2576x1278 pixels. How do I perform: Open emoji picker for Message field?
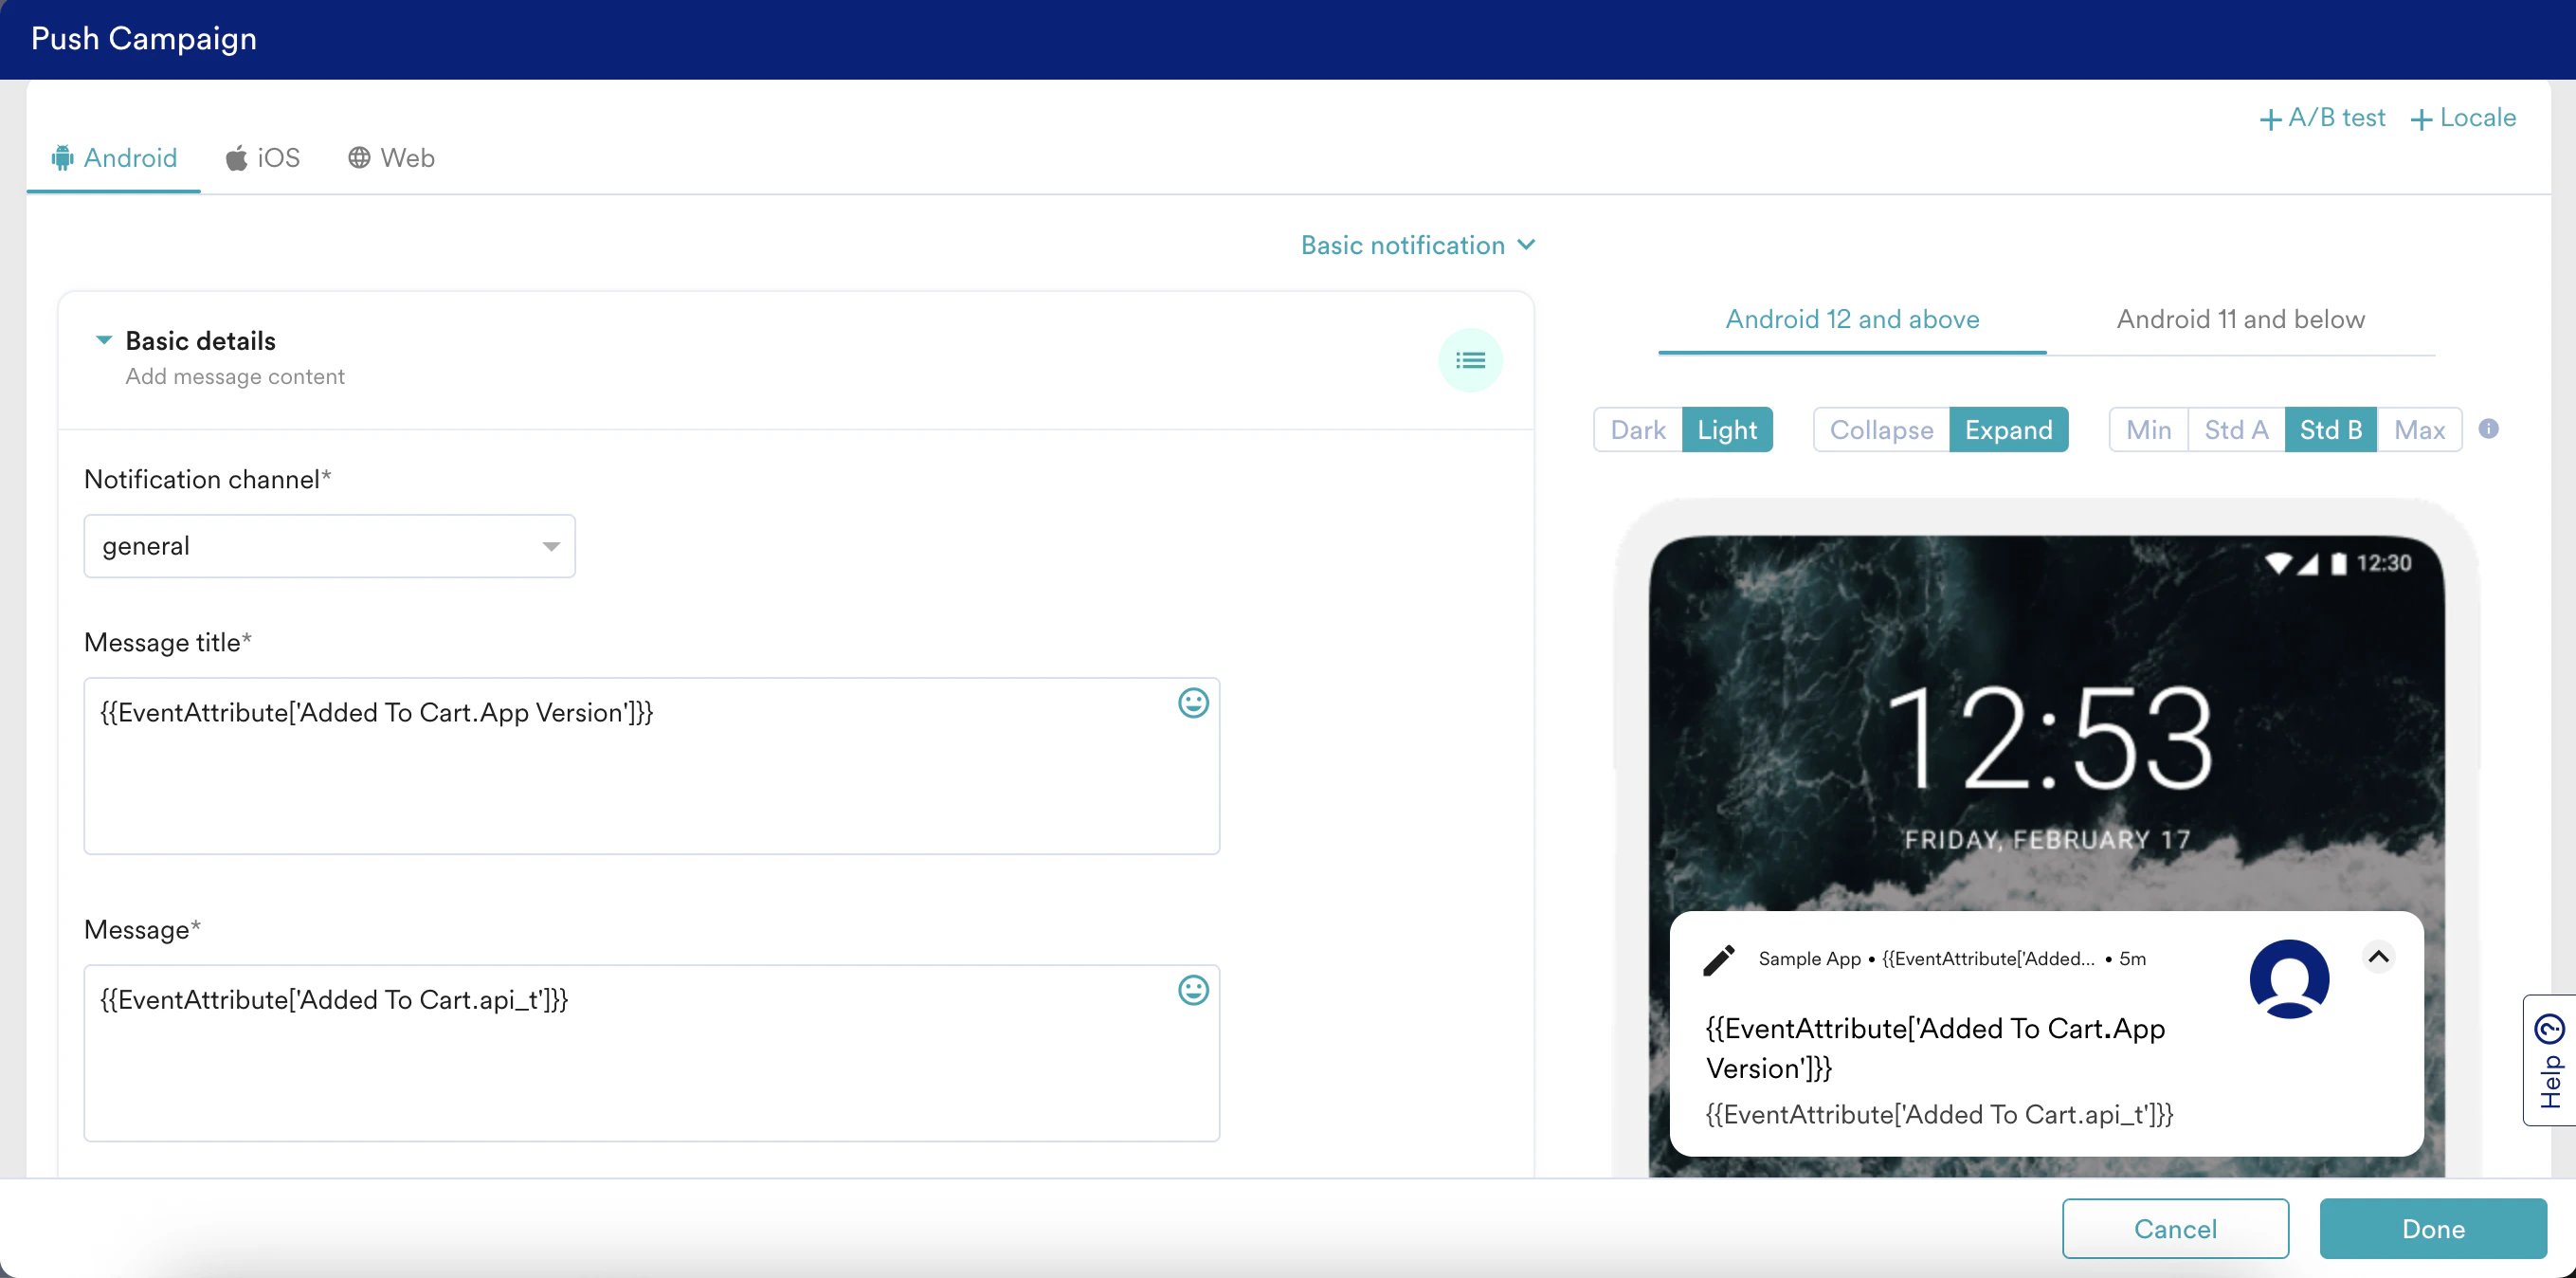(1192, 990)
